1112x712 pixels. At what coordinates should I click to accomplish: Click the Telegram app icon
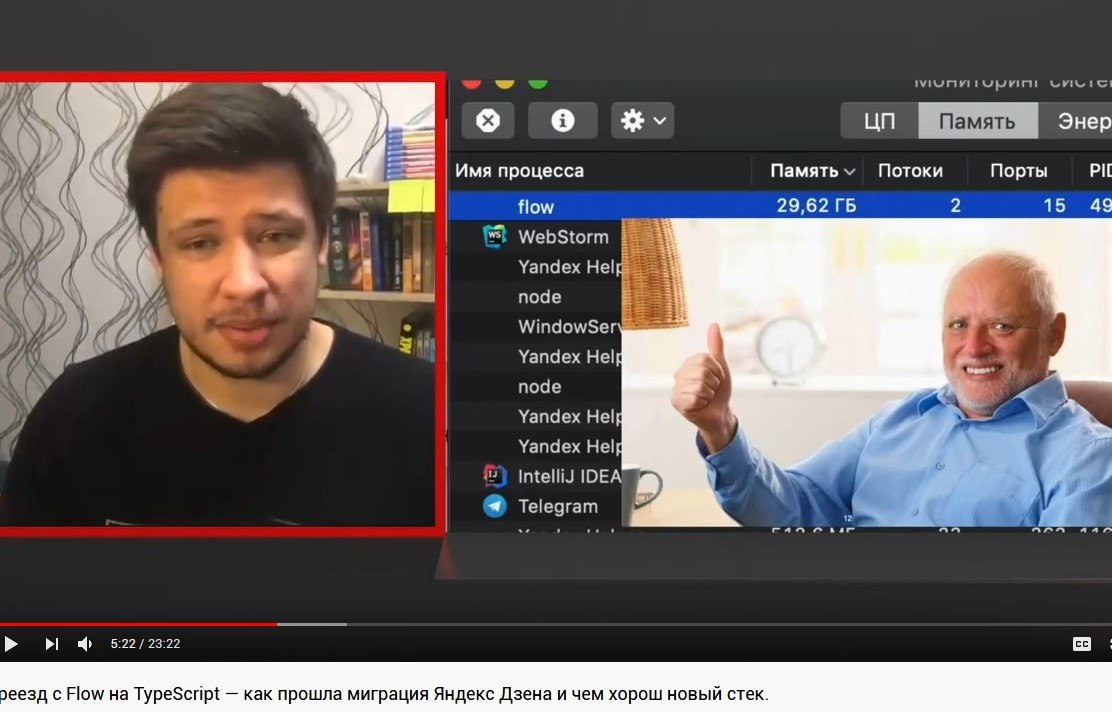tap(494, 506)
